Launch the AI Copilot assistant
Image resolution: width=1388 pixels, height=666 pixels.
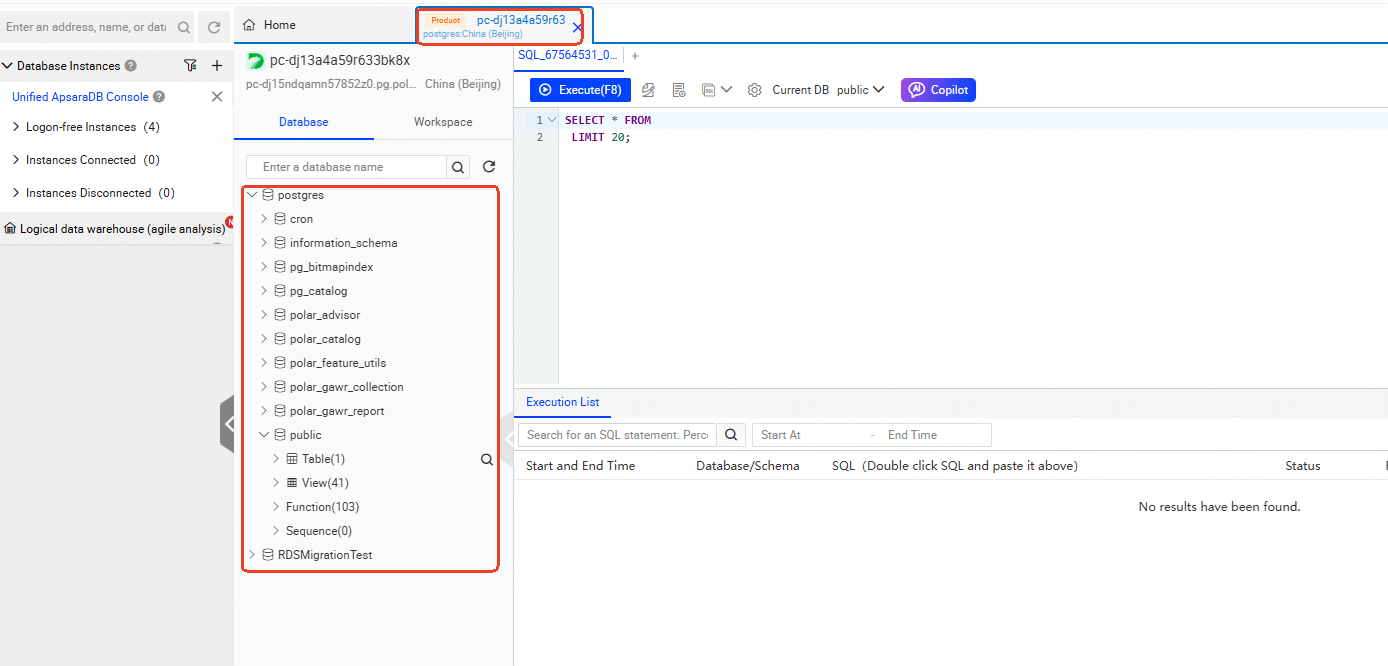(938, 90)
